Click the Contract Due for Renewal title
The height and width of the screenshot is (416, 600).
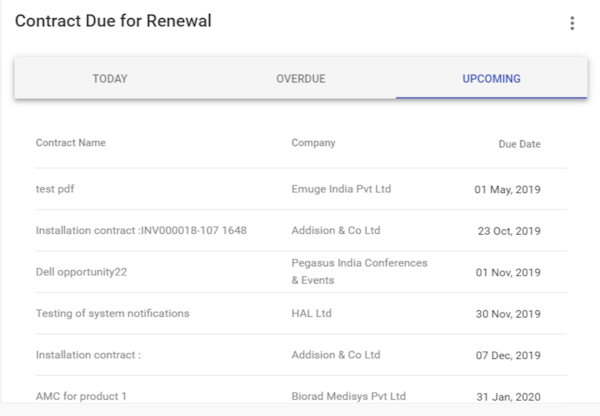click(x=113, y=21)
